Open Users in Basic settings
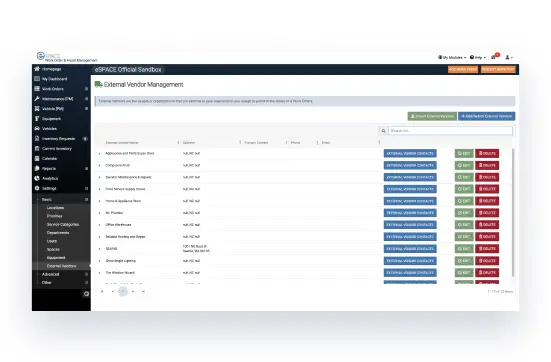The width and height of the screenshot is (551, 362). pyautogui.click(x=52, y=241)
